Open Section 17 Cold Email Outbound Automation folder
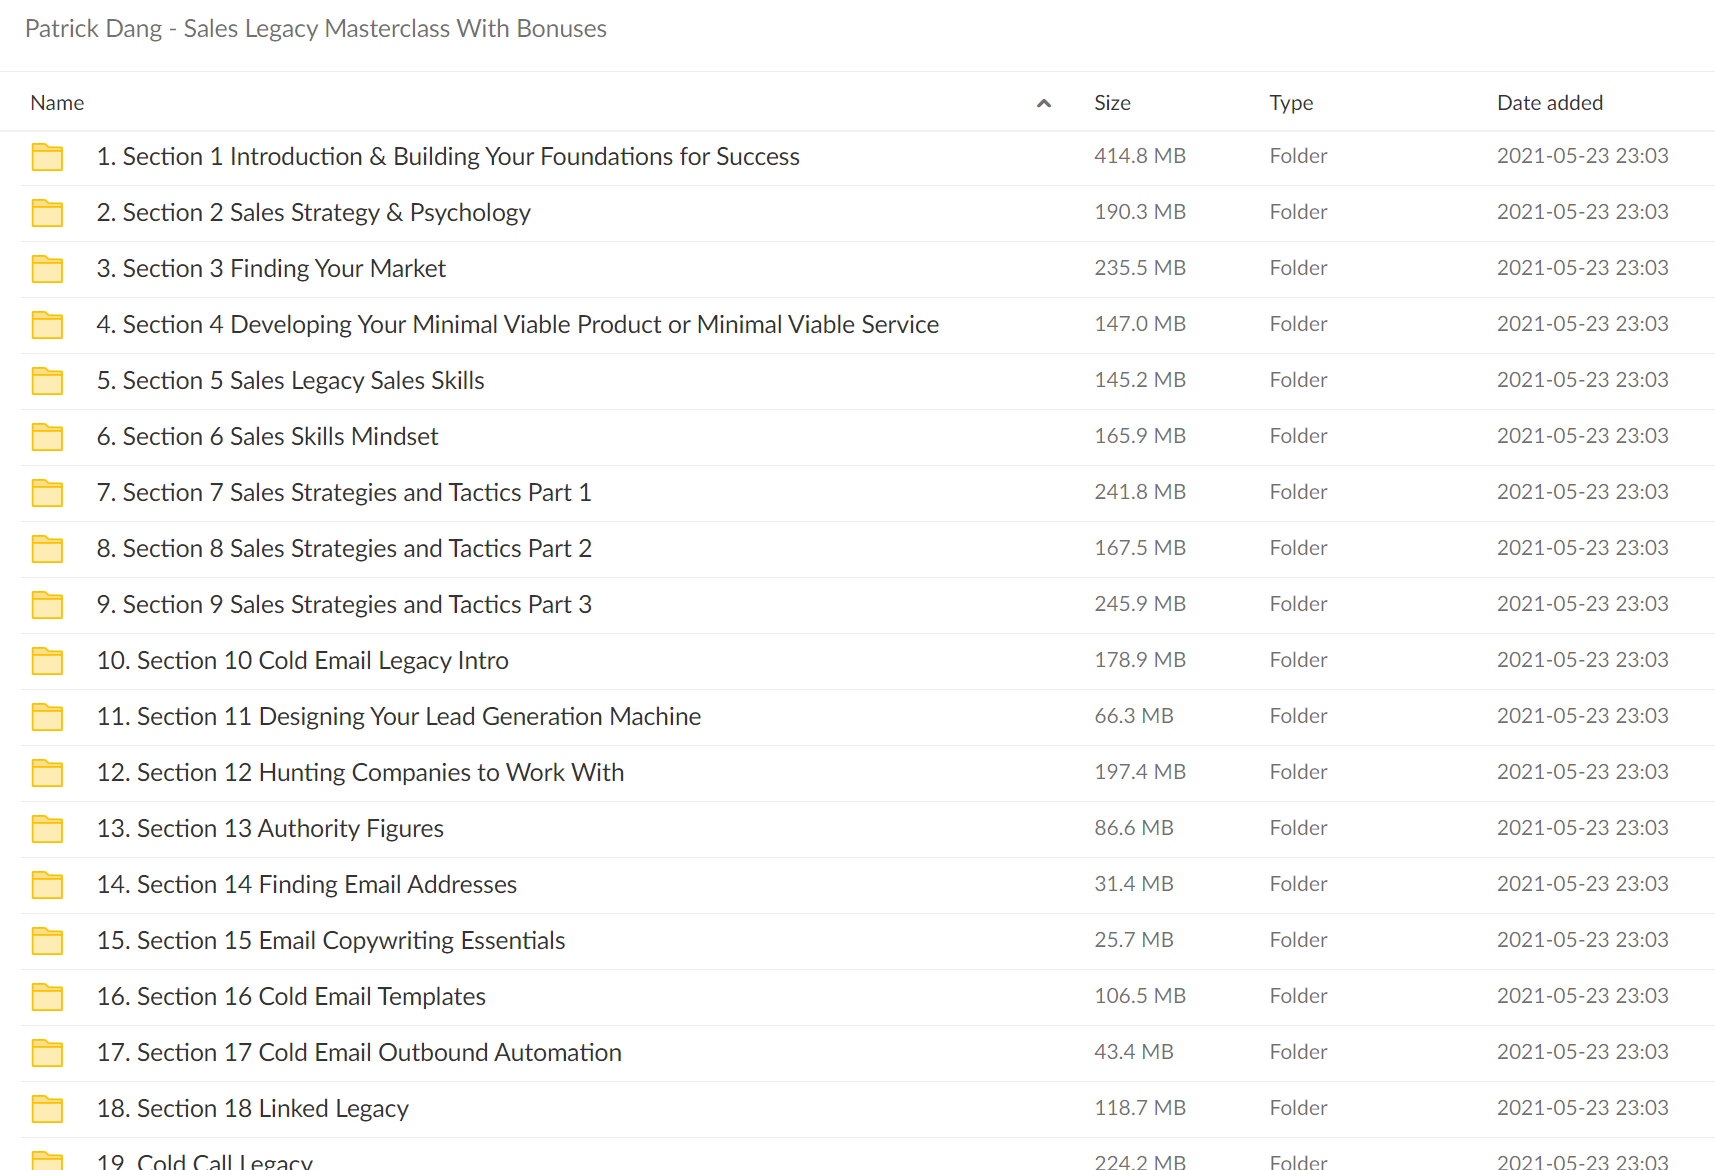The image size is (1715, 1170). pyautogui.click(x=359, y=1053)
